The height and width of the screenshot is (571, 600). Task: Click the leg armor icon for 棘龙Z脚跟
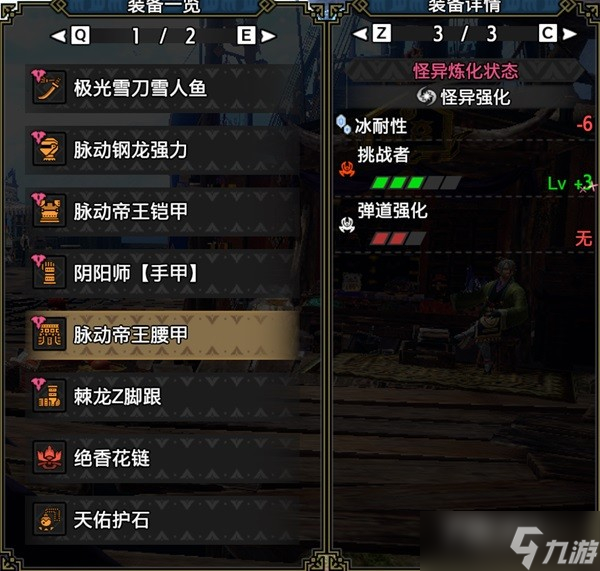point(49,396)
